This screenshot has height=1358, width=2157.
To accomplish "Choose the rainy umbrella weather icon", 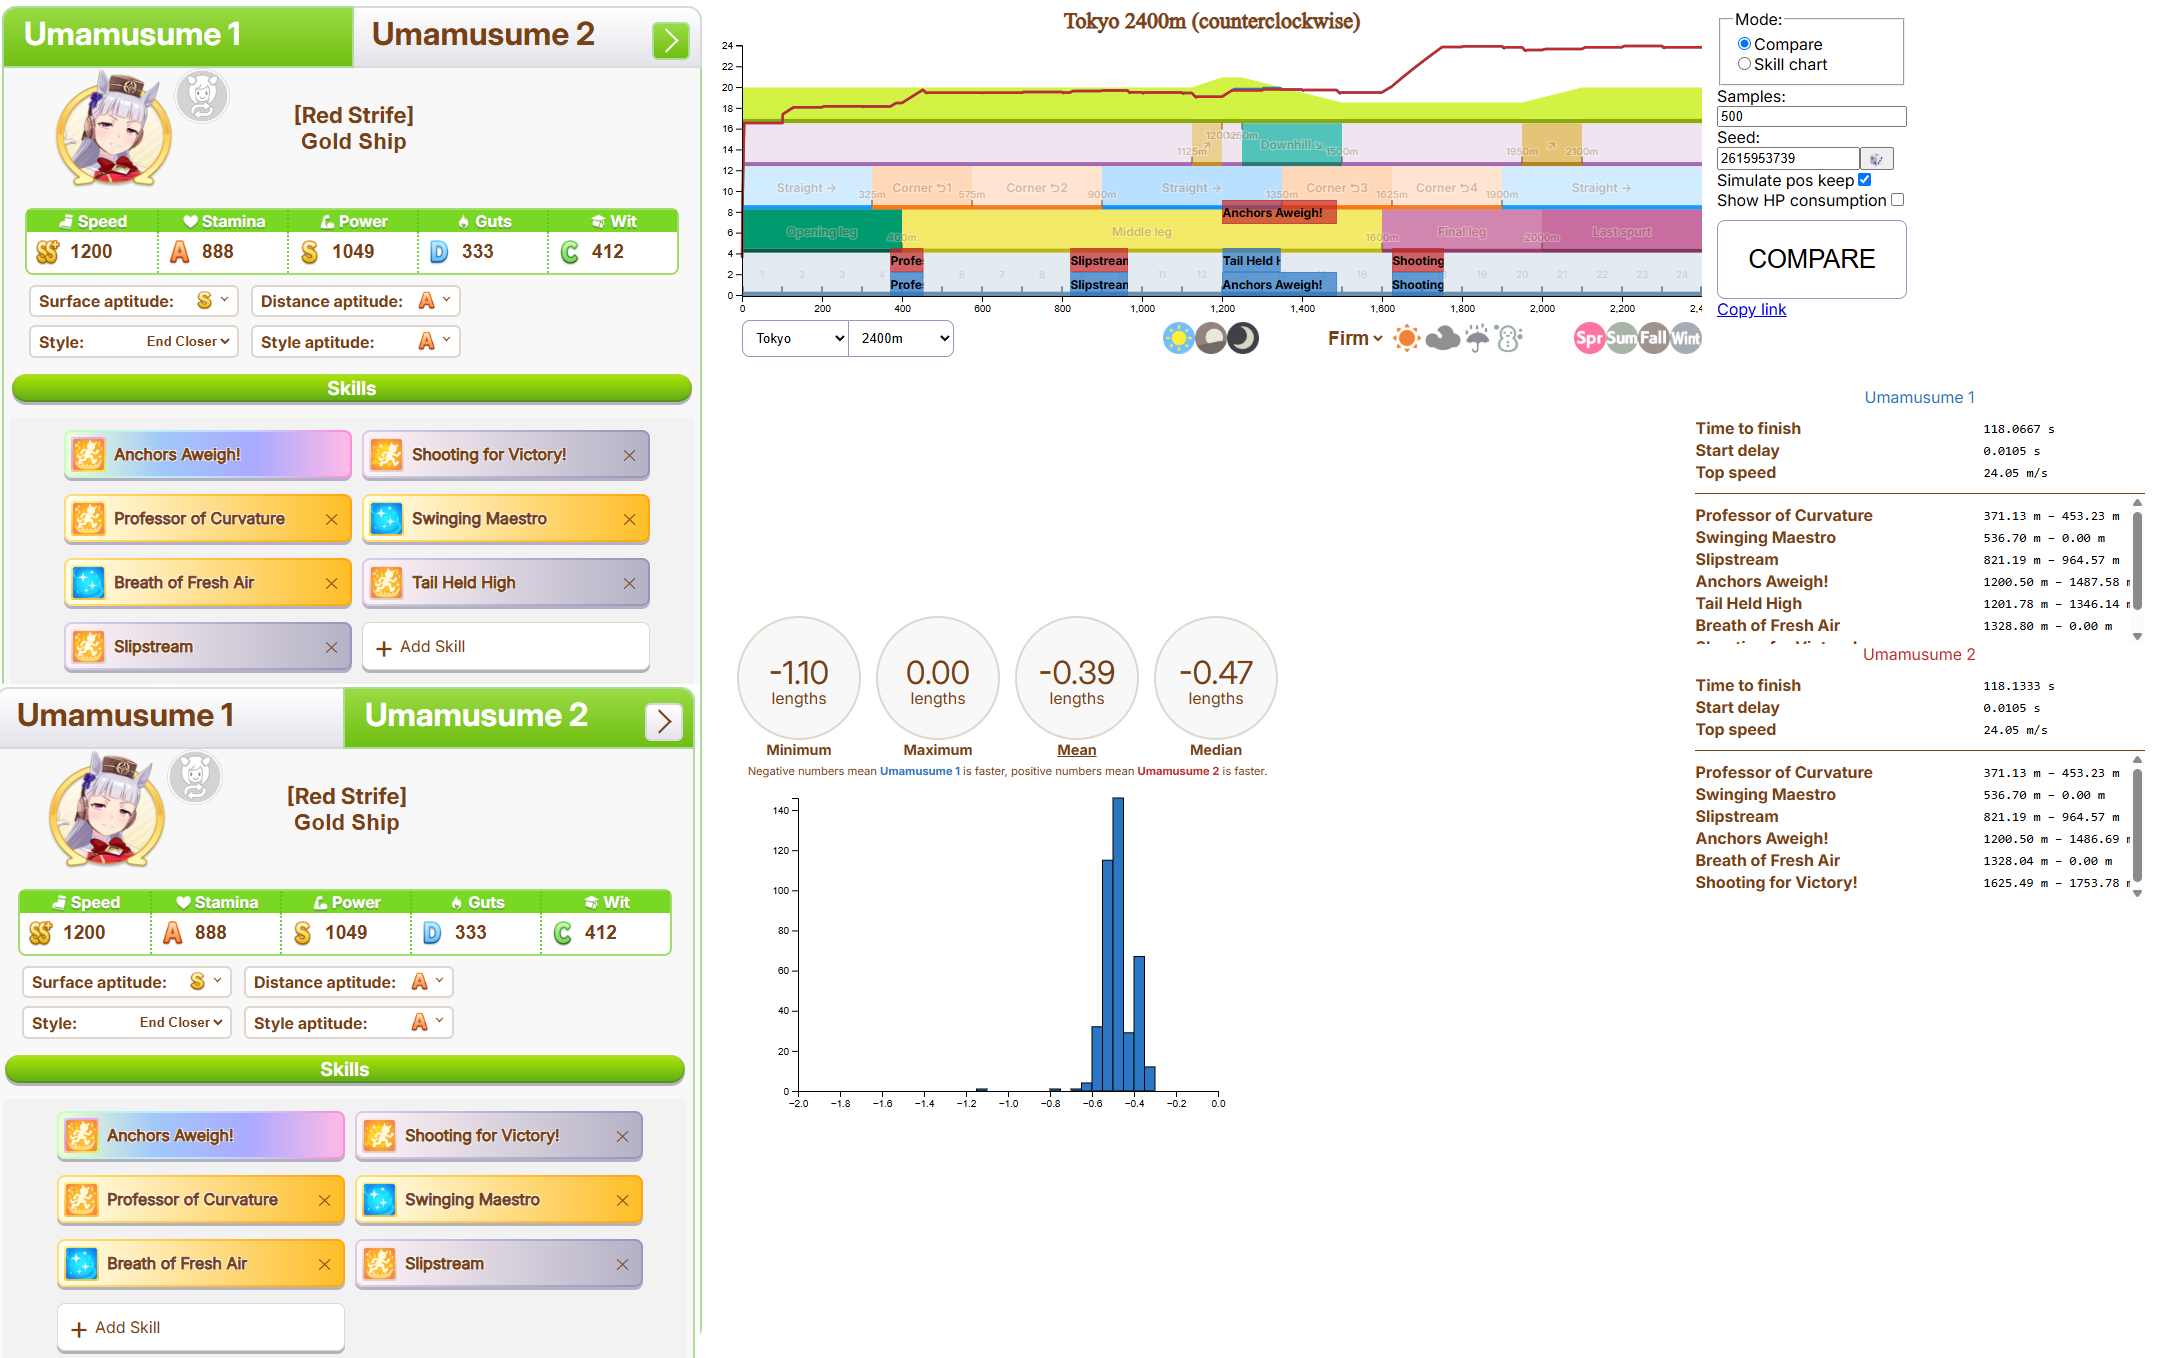I will coord(1477,338).
